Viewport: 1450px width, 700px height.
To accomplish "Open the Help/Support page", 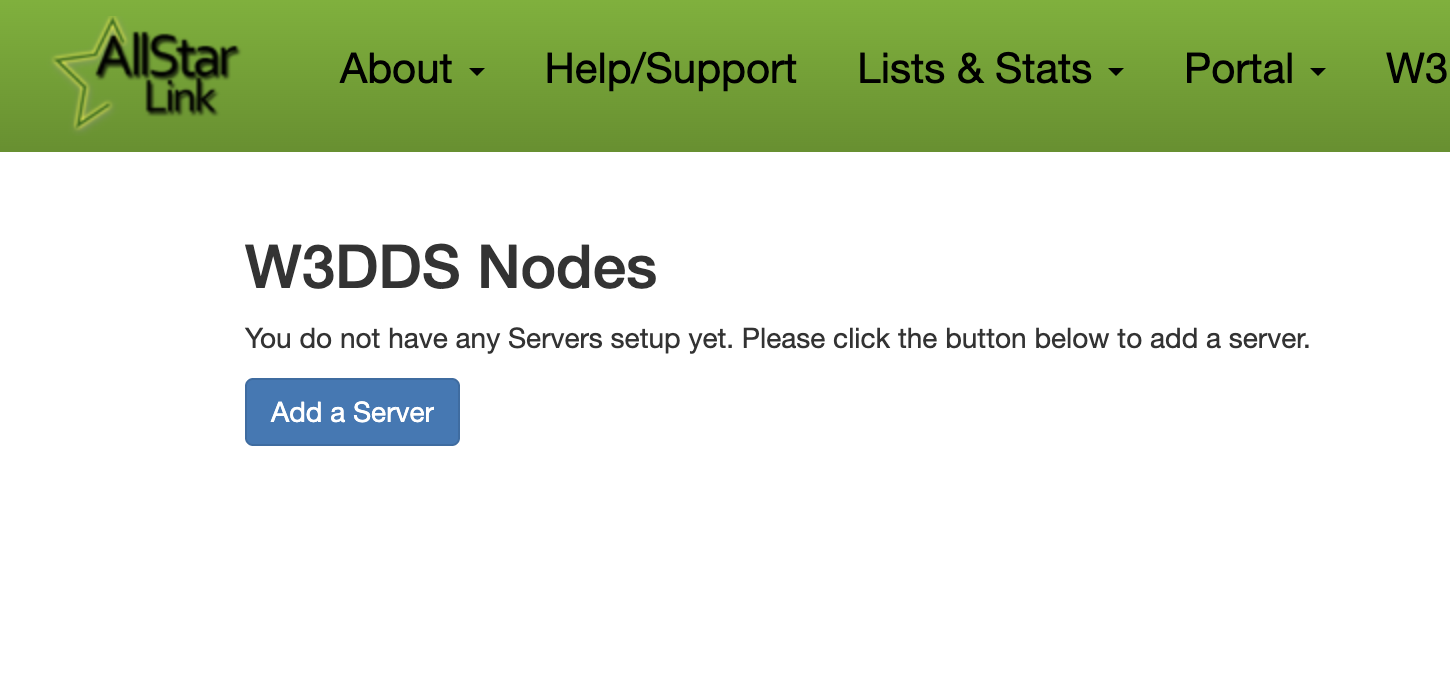I will coord(671,69).
